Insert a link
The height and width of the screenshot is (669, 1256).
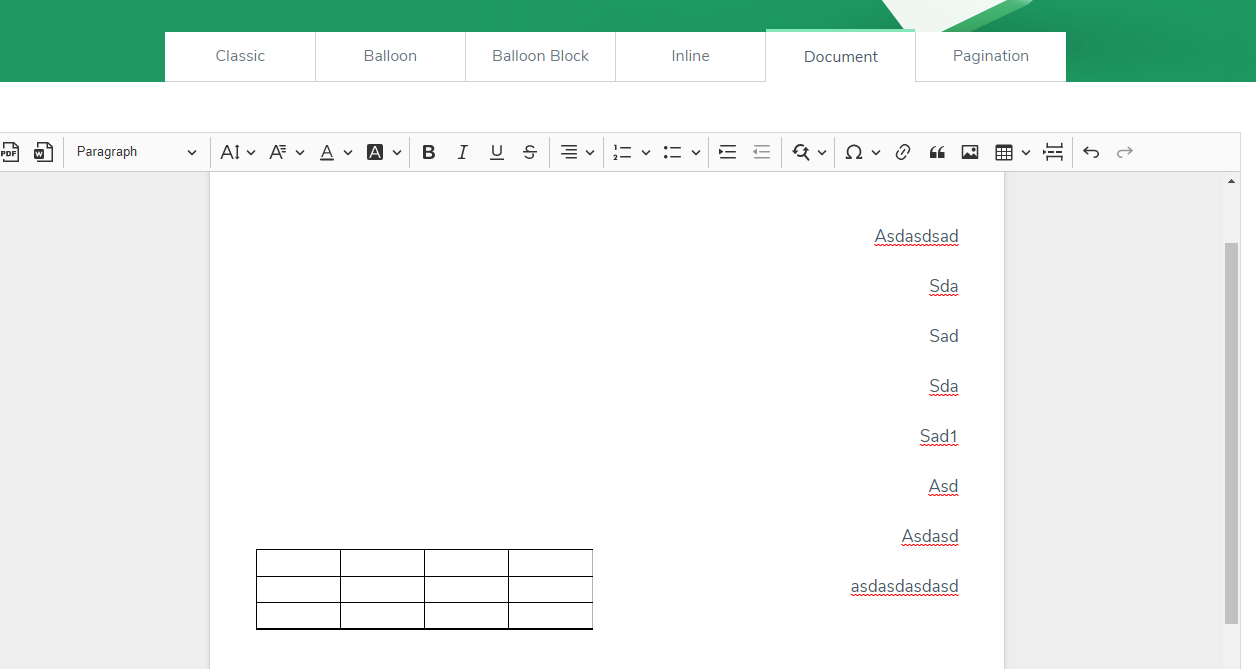point(903,151)
